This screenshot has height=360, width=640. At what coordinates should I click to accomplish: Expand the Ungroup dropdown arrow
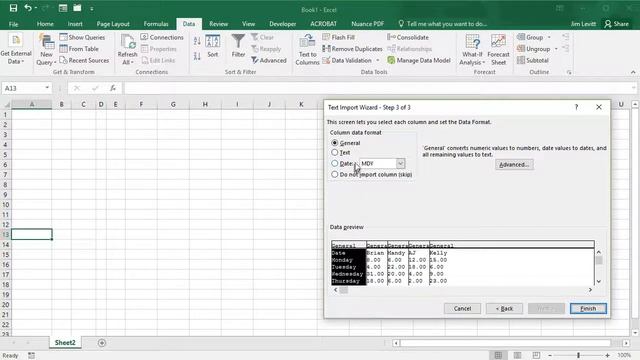tap(556, 49)
